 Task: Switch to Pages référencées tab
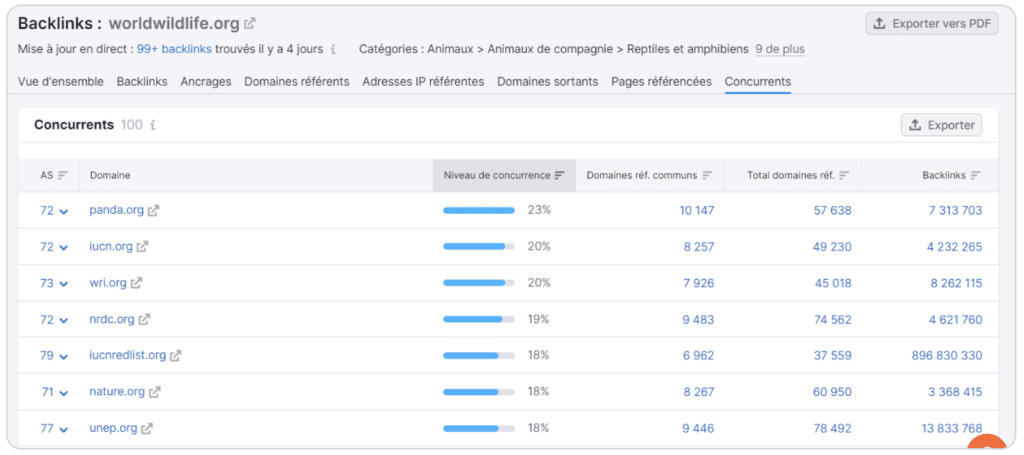662,82
